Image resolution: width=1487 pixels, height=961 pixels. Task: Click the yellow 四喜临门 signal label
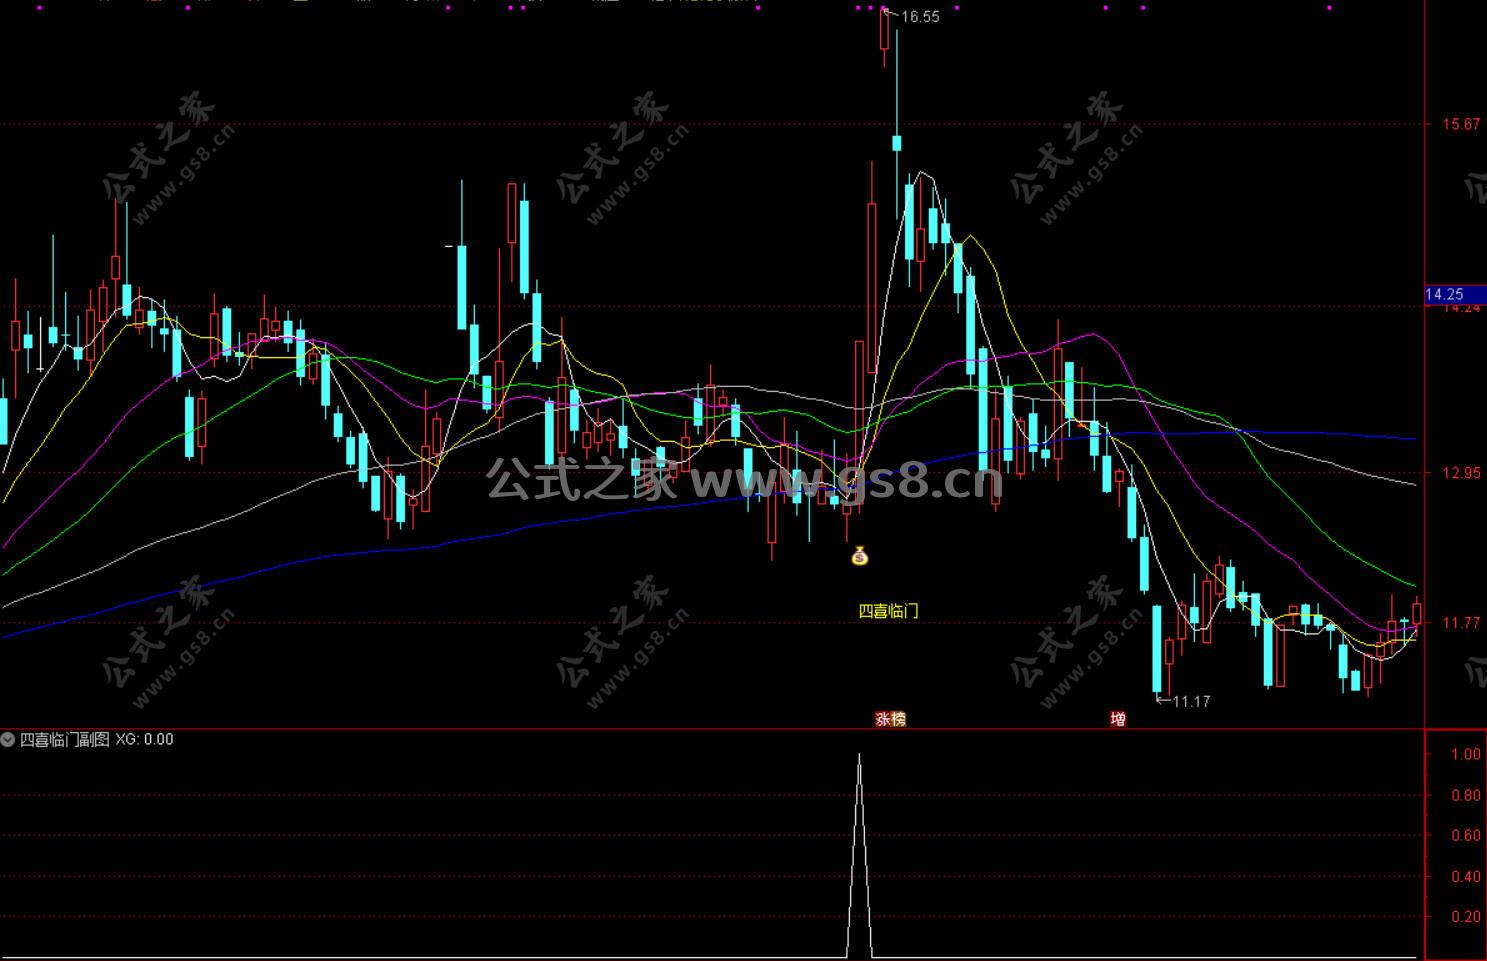(889, 611)
